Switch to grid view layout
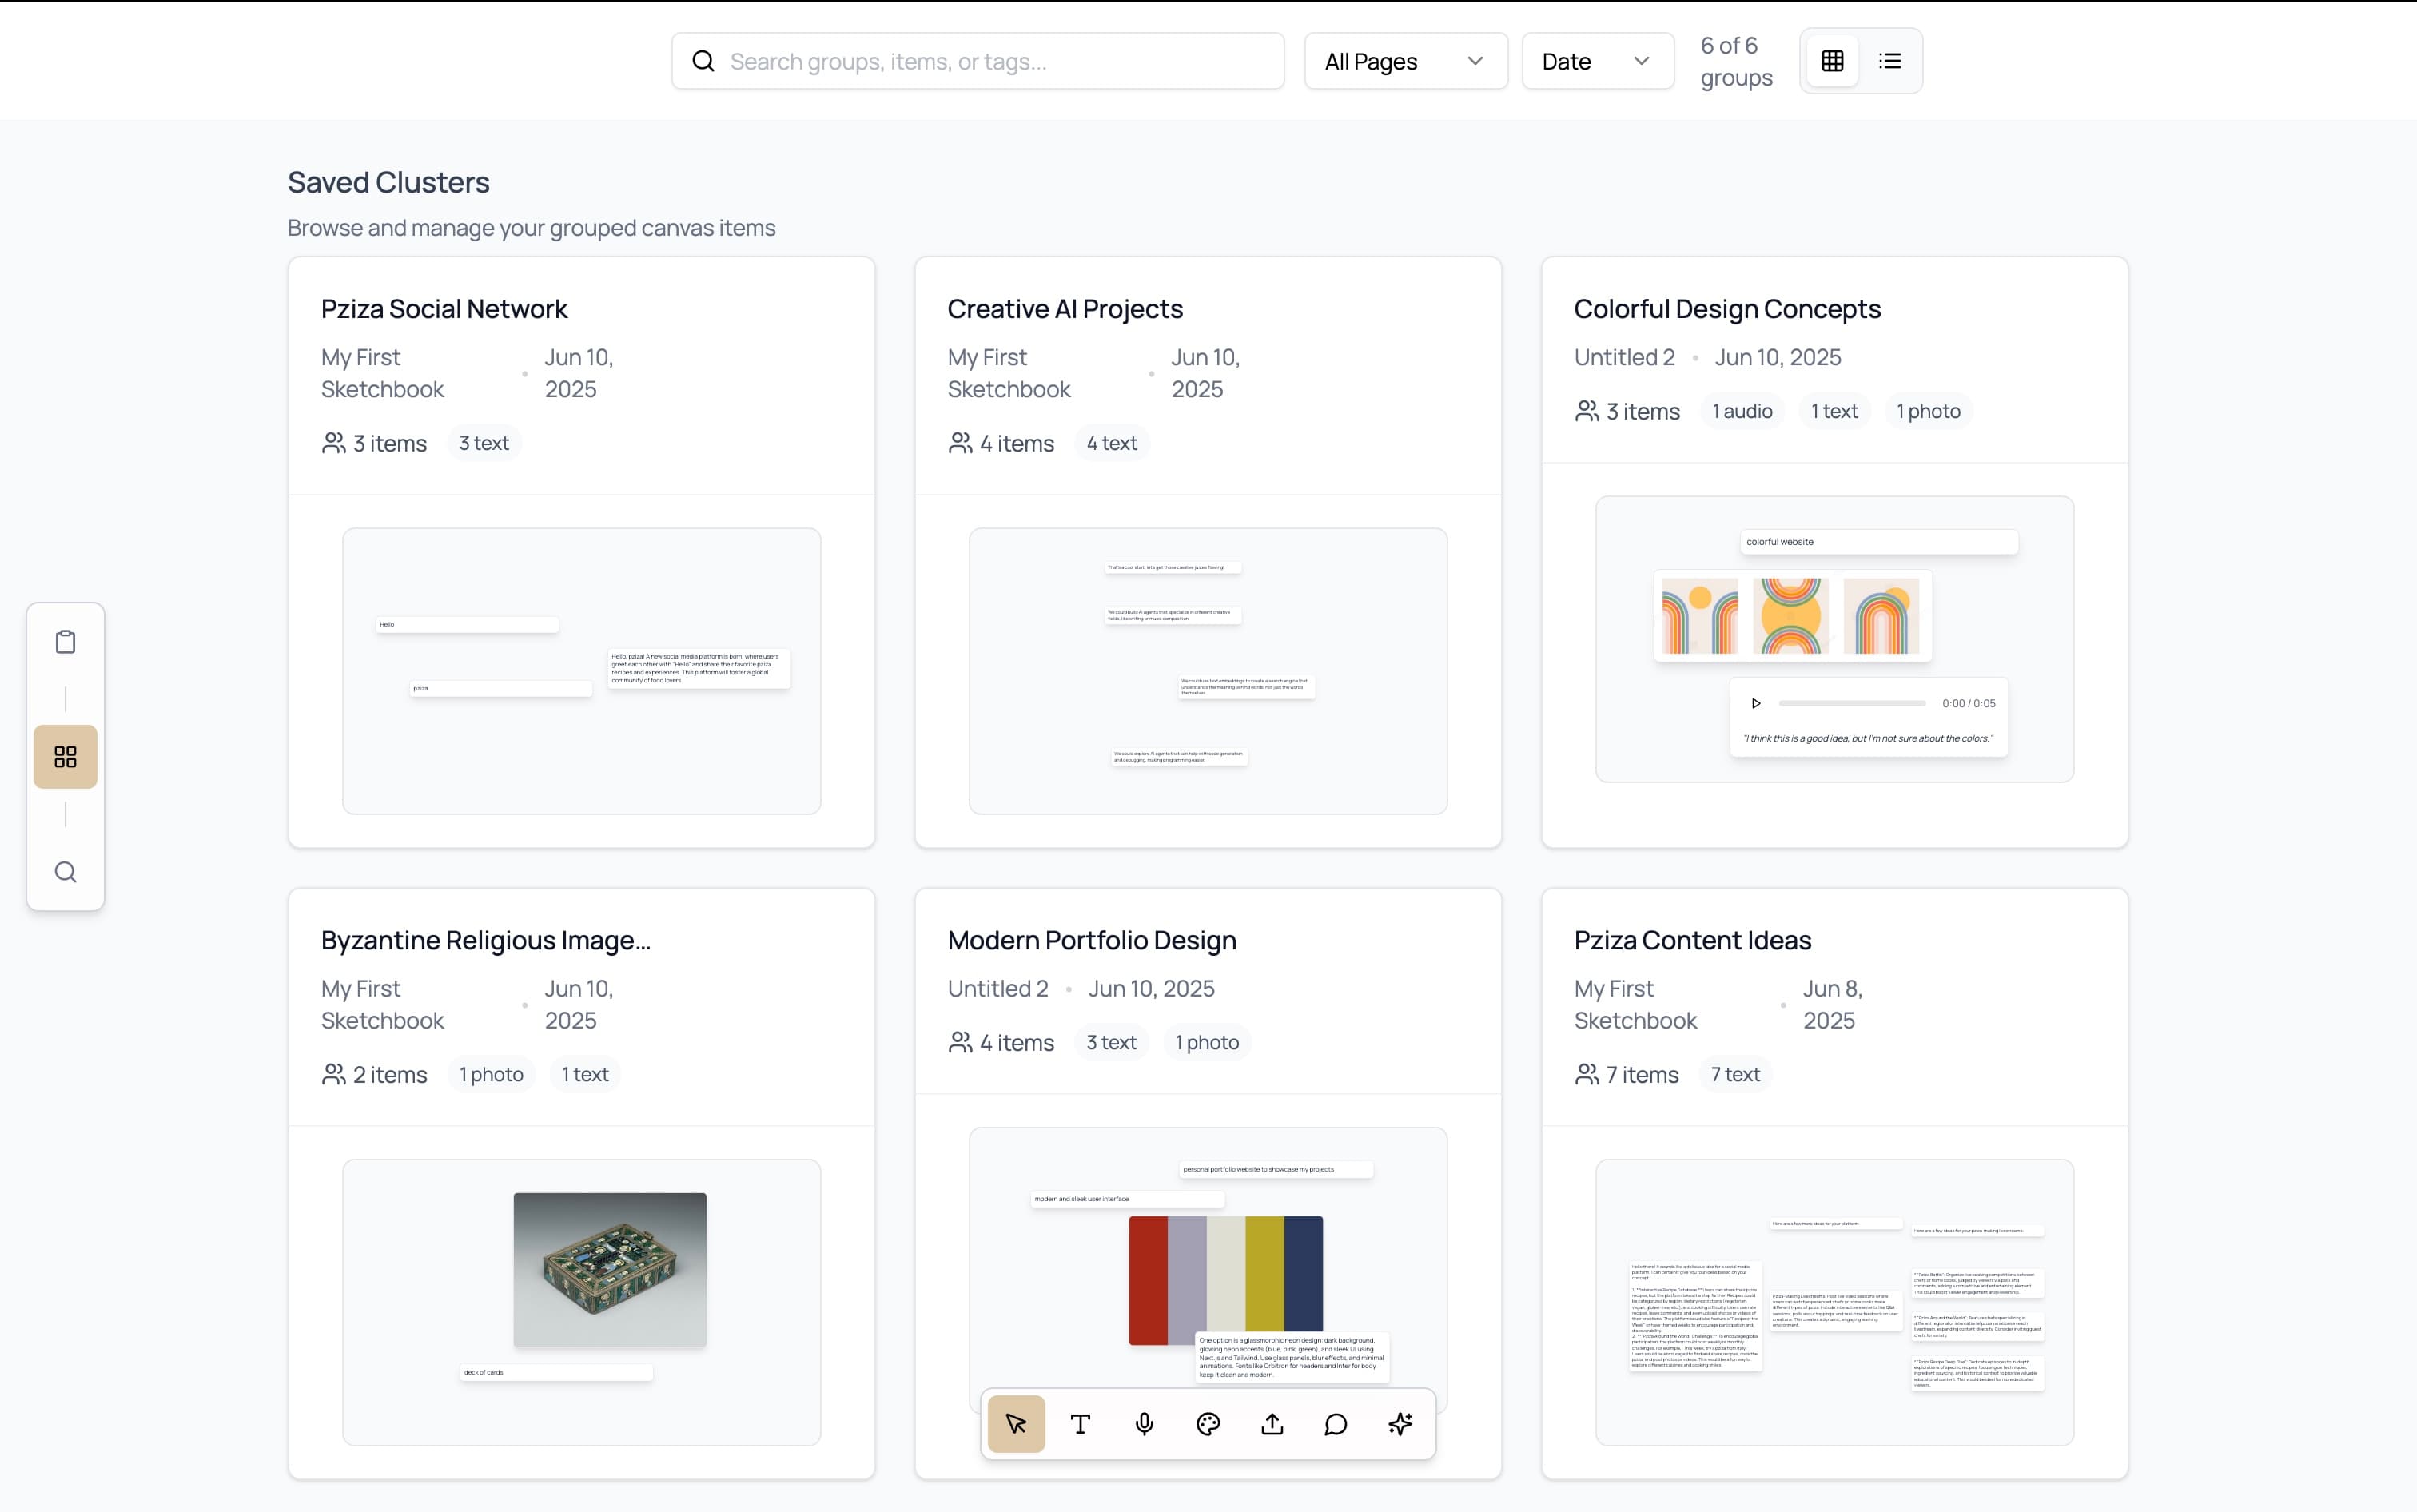This screenshot has width=2417, height=1512. 1832,61
